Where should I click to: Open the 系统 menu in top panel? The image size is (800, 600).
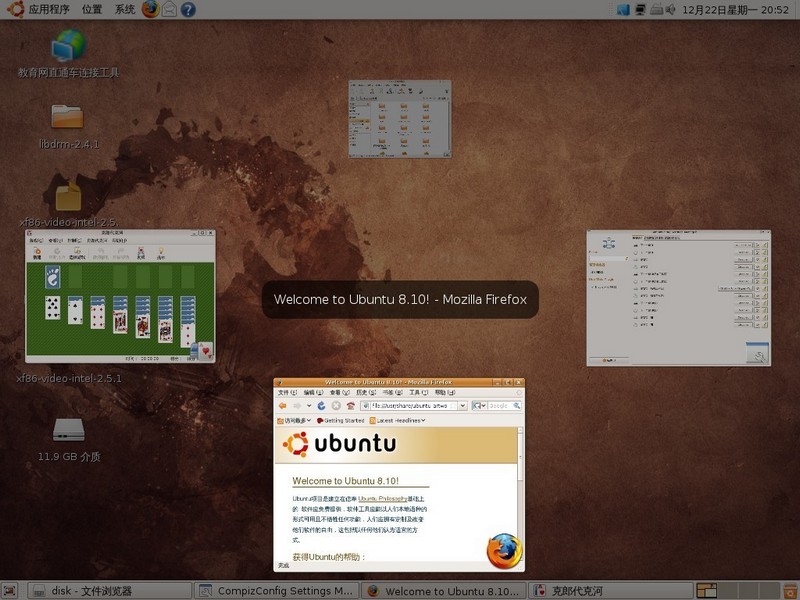pyautogui.click(x=124, y=9)
